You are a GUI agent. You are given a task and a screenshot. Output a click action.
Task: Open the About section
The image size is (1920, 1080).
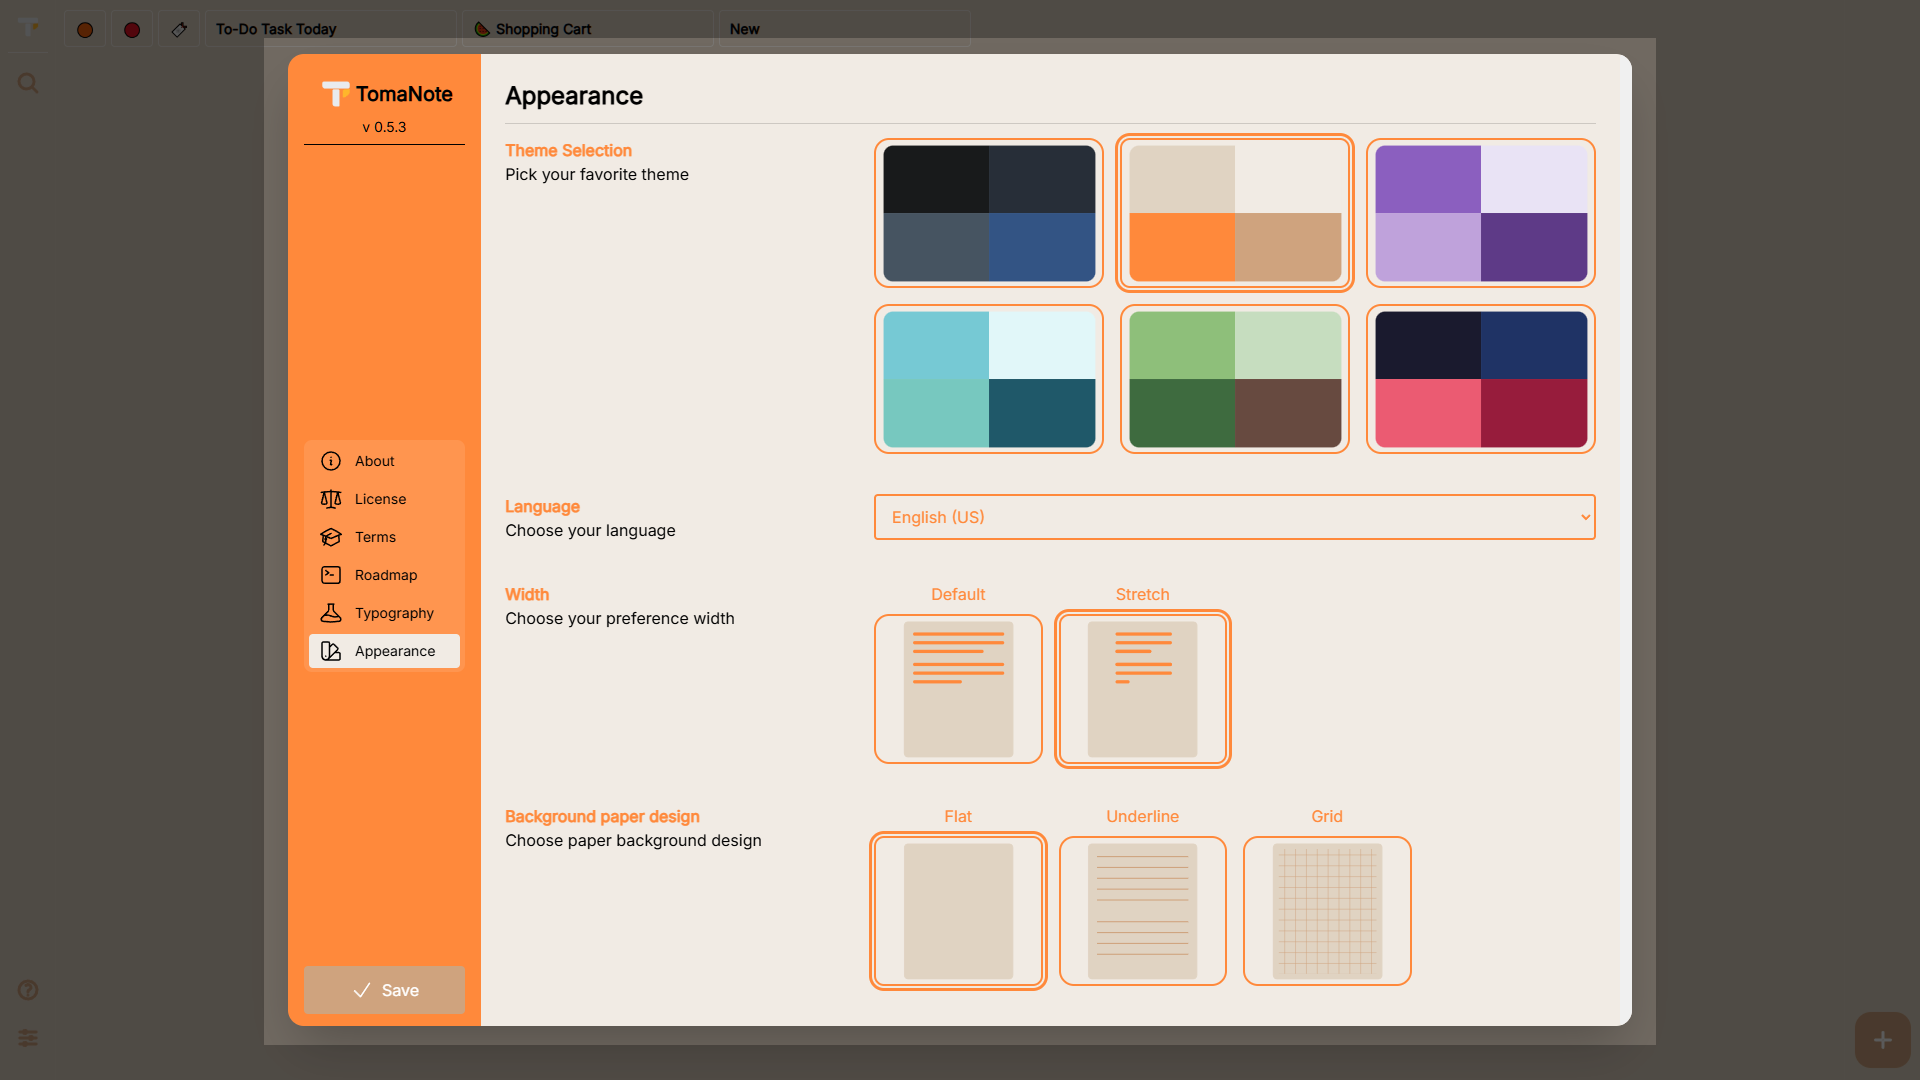coord(385,461)
